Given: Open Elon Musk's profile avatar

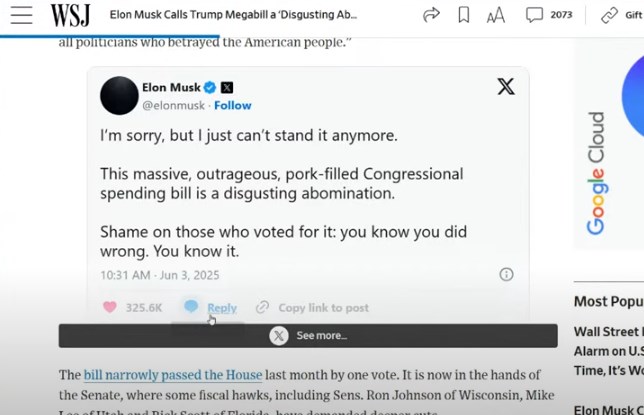Looking at the screenshot, I should pos(119,95).
